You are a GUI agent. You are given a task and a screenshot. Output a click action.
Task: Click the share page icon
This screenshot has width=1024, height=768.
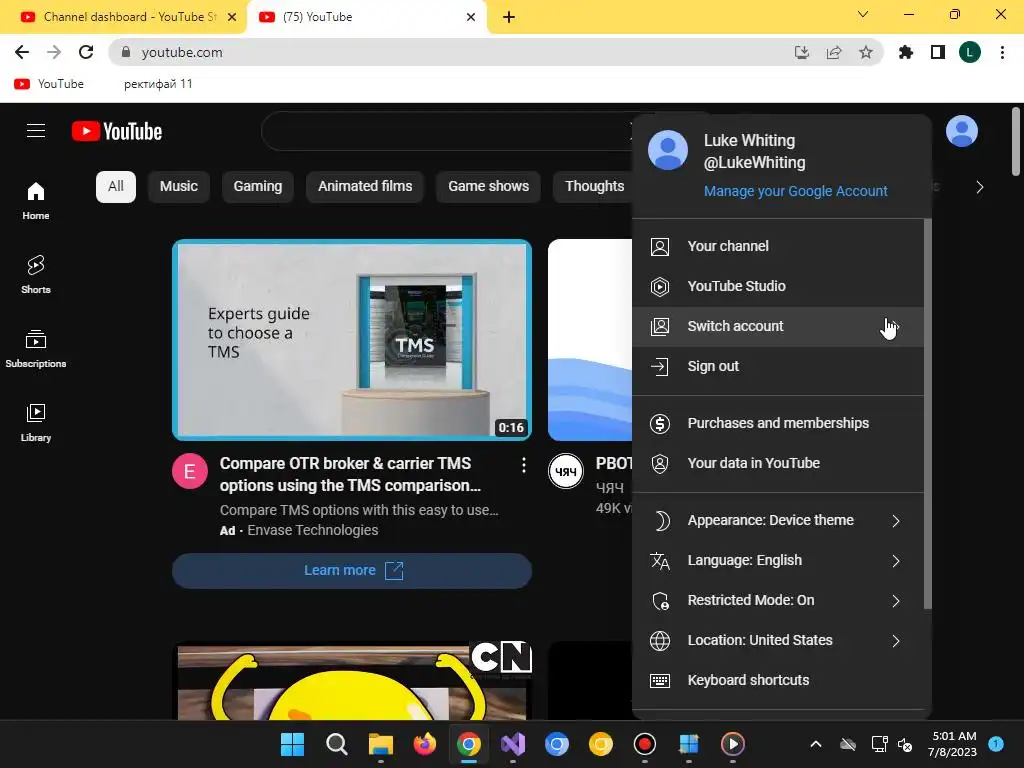pyautogui.click(x=834, y=52)
